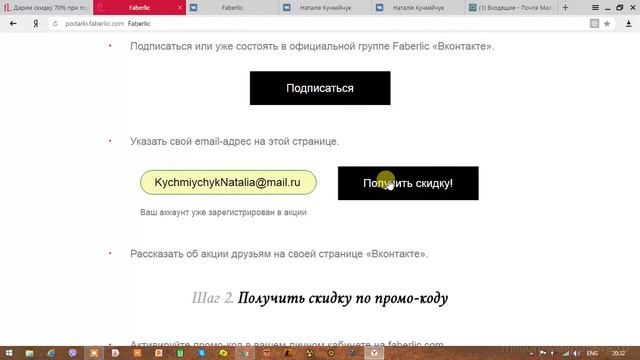Click the network signal tray icon
The width and height of the screenshot is (640, 360).
pyautogui.click(x=565, y=353)
